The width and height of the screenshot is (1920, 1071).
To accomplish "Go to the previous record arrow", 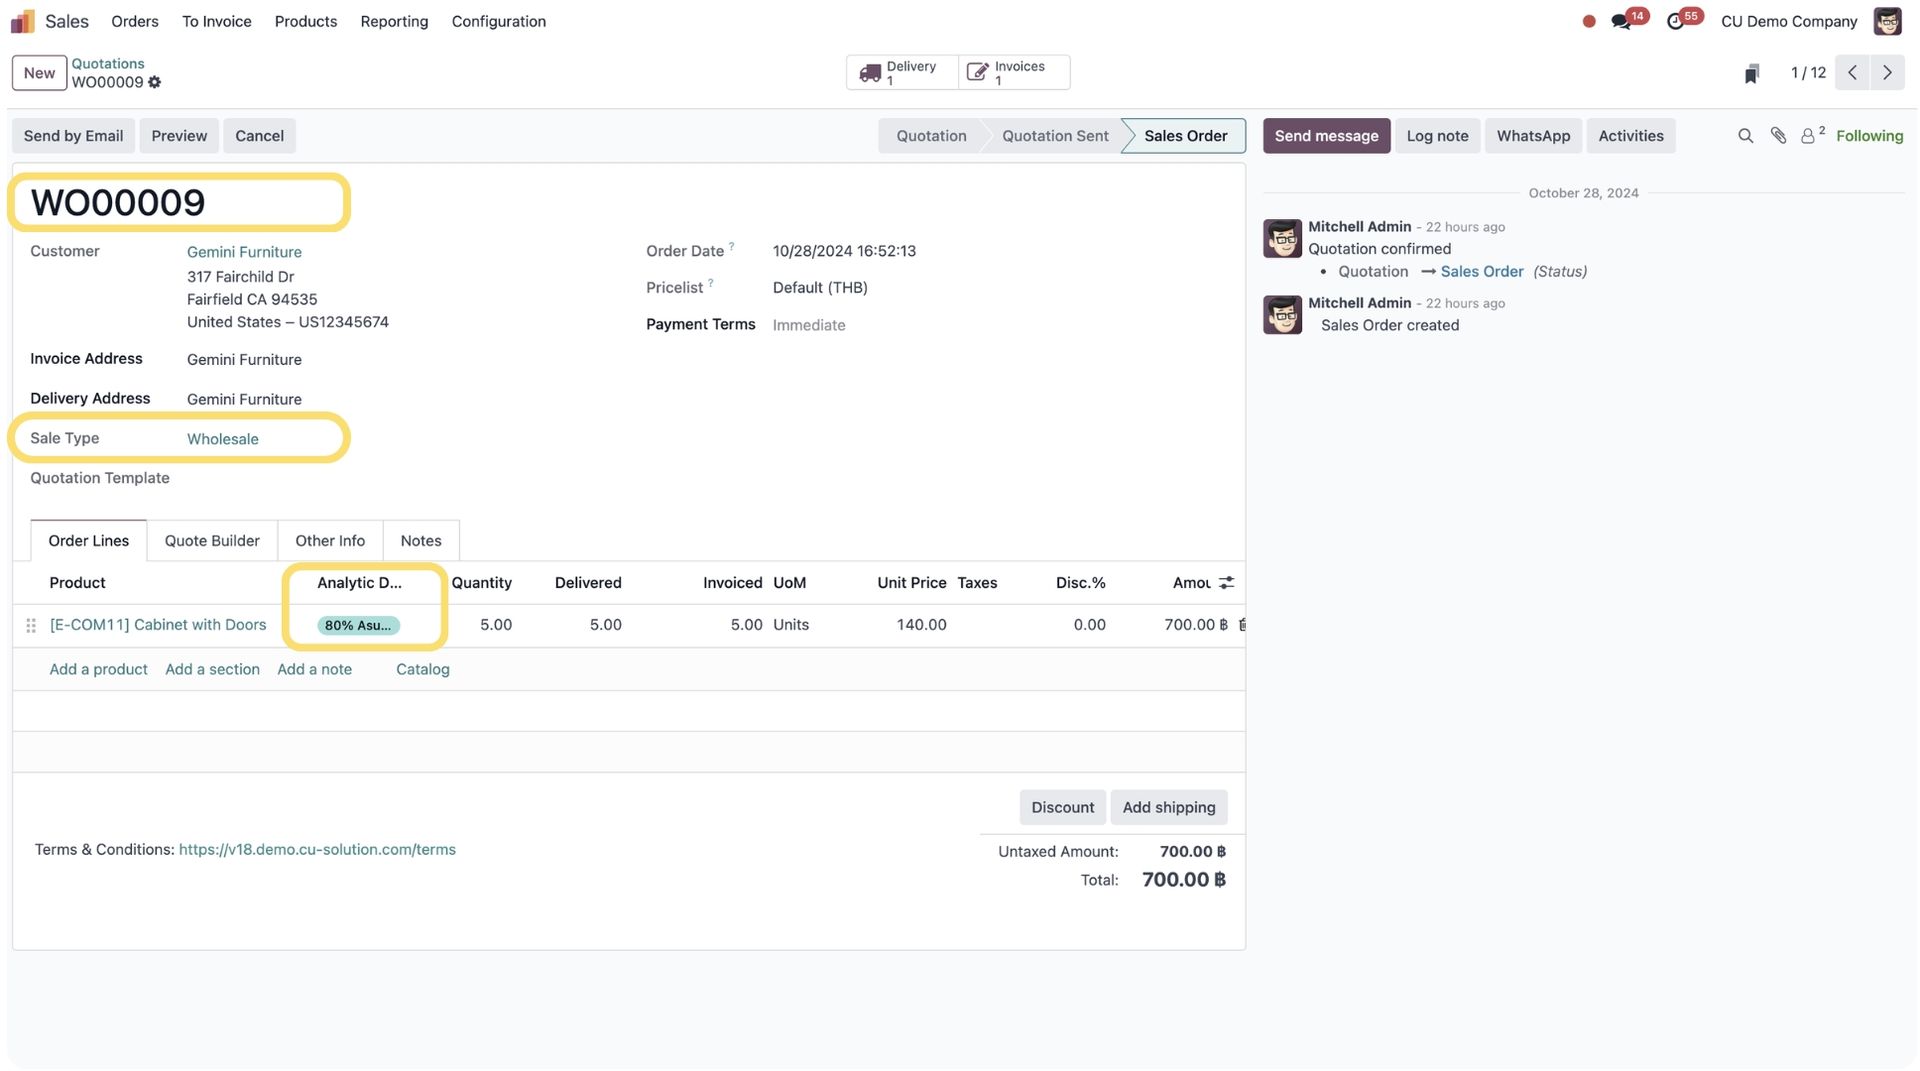I will [1852, 73].
